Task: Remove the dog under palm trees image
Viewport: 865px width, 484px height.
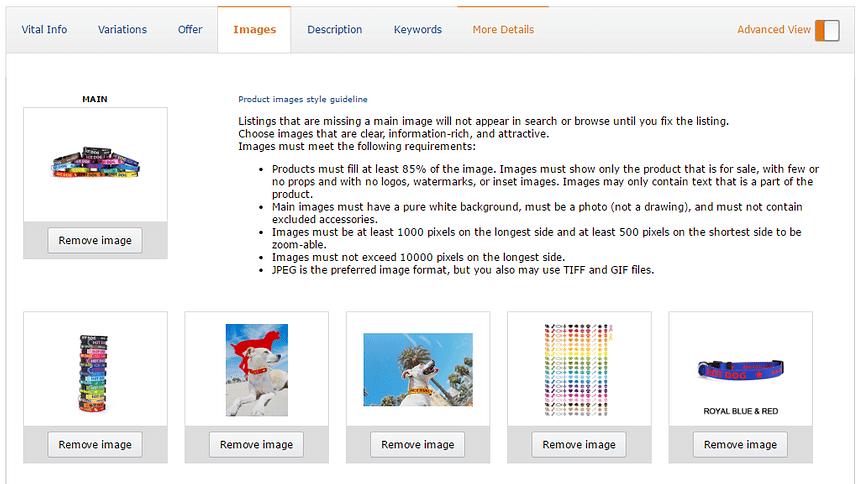Action: 418,445
